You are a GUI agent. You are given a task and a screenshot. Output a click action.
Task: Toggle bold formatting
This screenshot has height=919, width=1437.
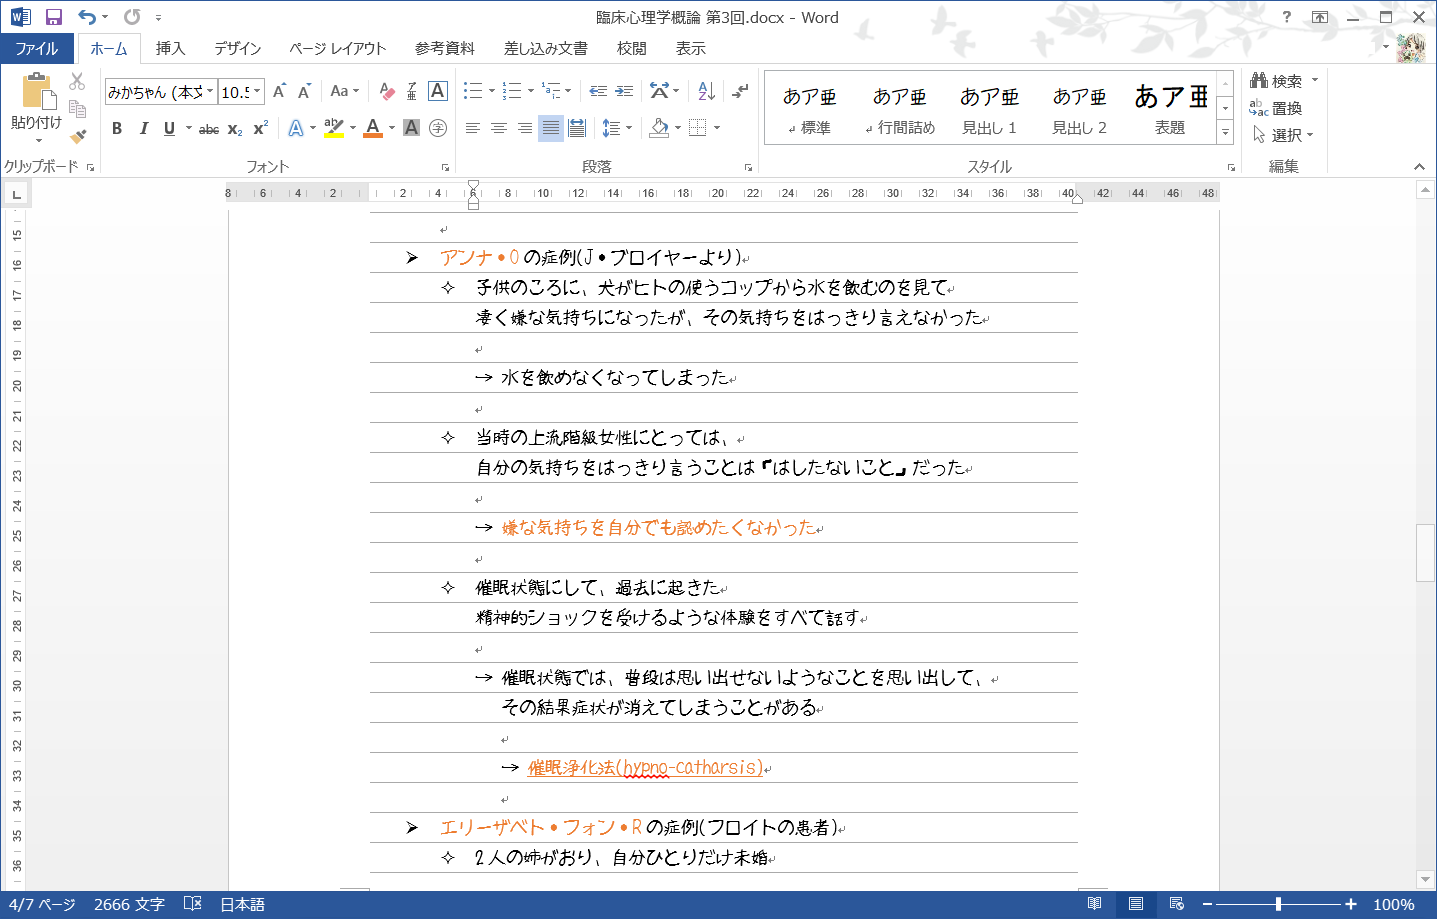click(x=117, y=128)
